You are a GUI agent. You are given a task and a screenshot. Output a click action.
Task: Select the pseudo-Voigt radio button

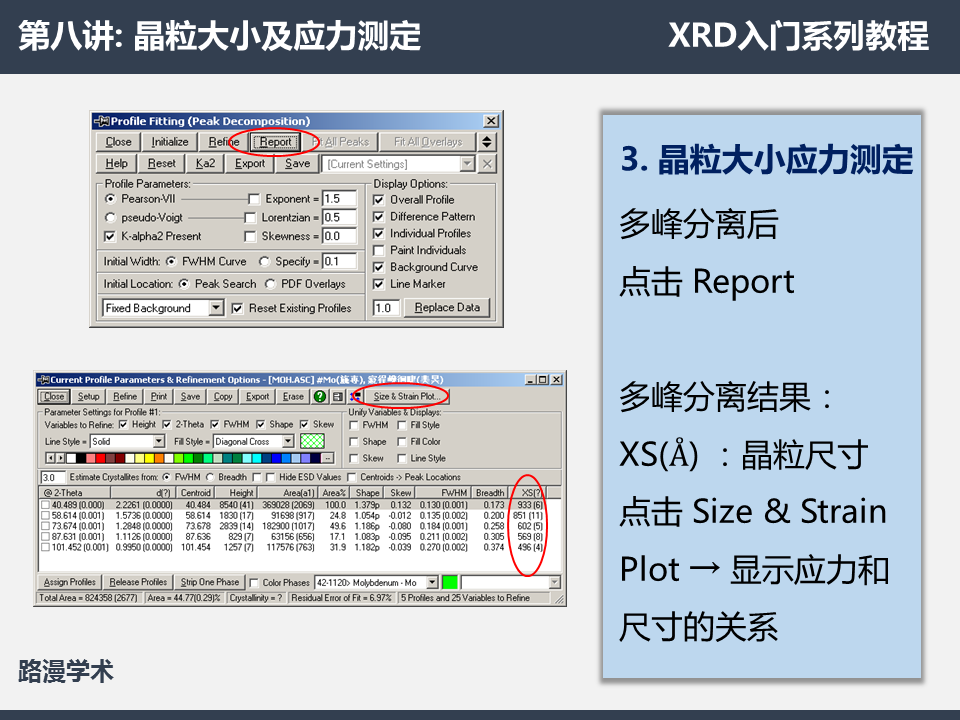(x=110, y=217)
